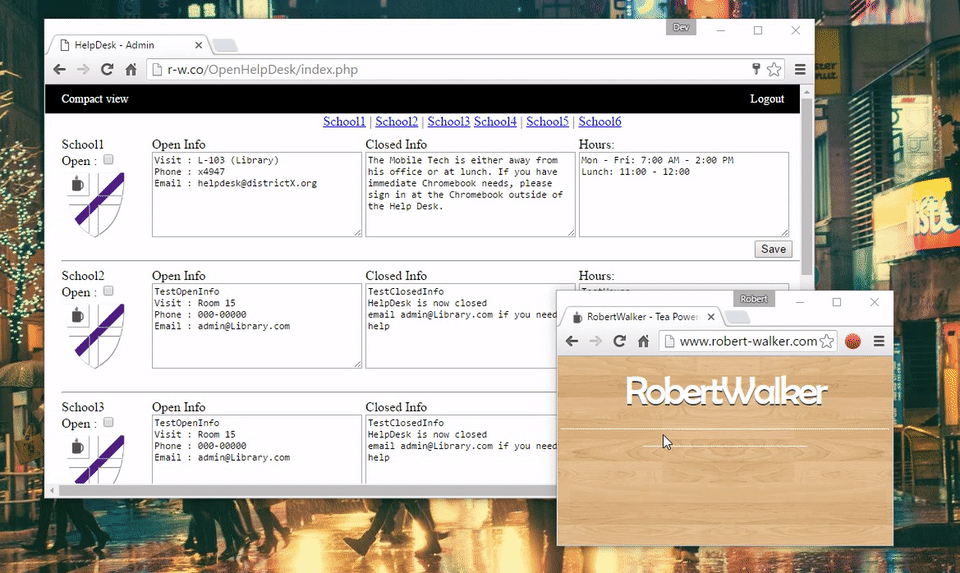
Task: Open home page in HelpDesk Admin window
Action: [x=131, y=70]
